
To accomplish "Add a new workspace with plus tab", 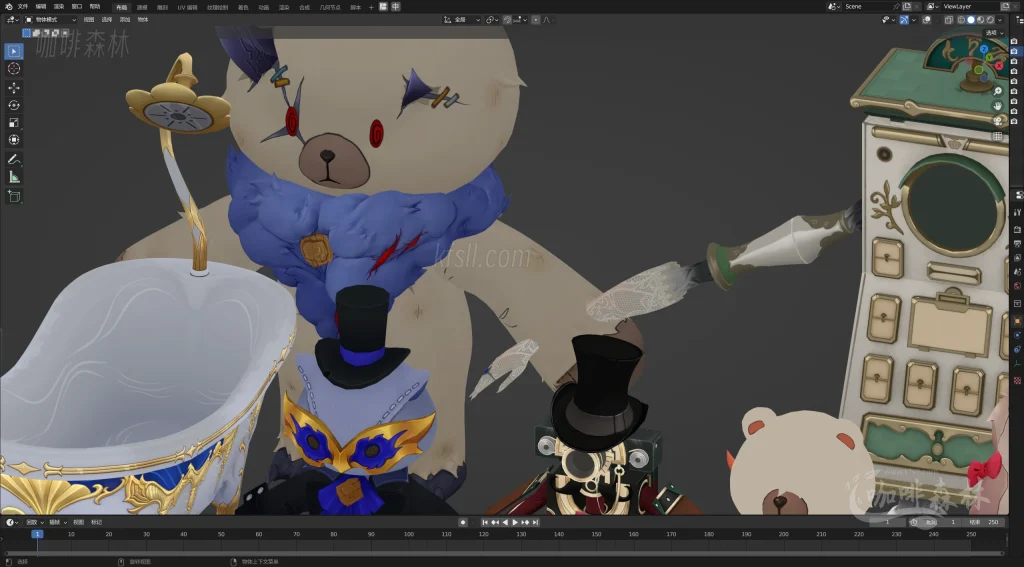I will [x=371, y=7].
